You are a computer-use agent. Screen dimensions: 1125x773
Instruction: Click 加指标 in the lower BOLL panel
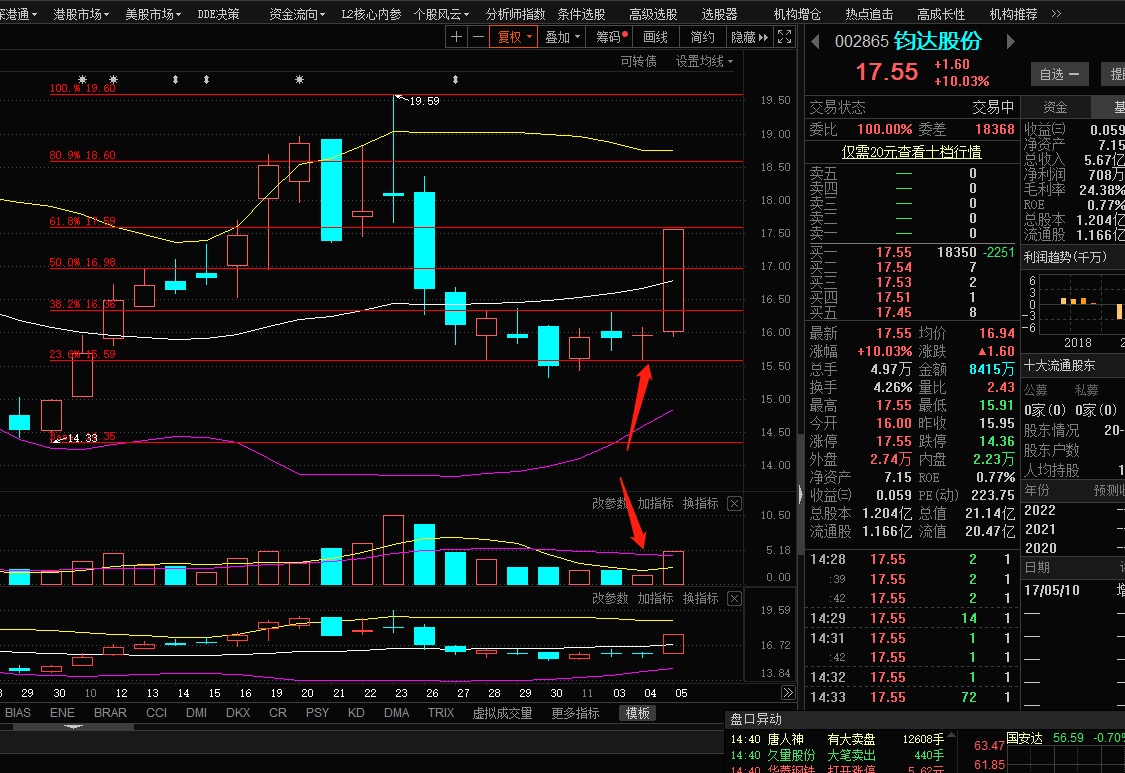655,598
